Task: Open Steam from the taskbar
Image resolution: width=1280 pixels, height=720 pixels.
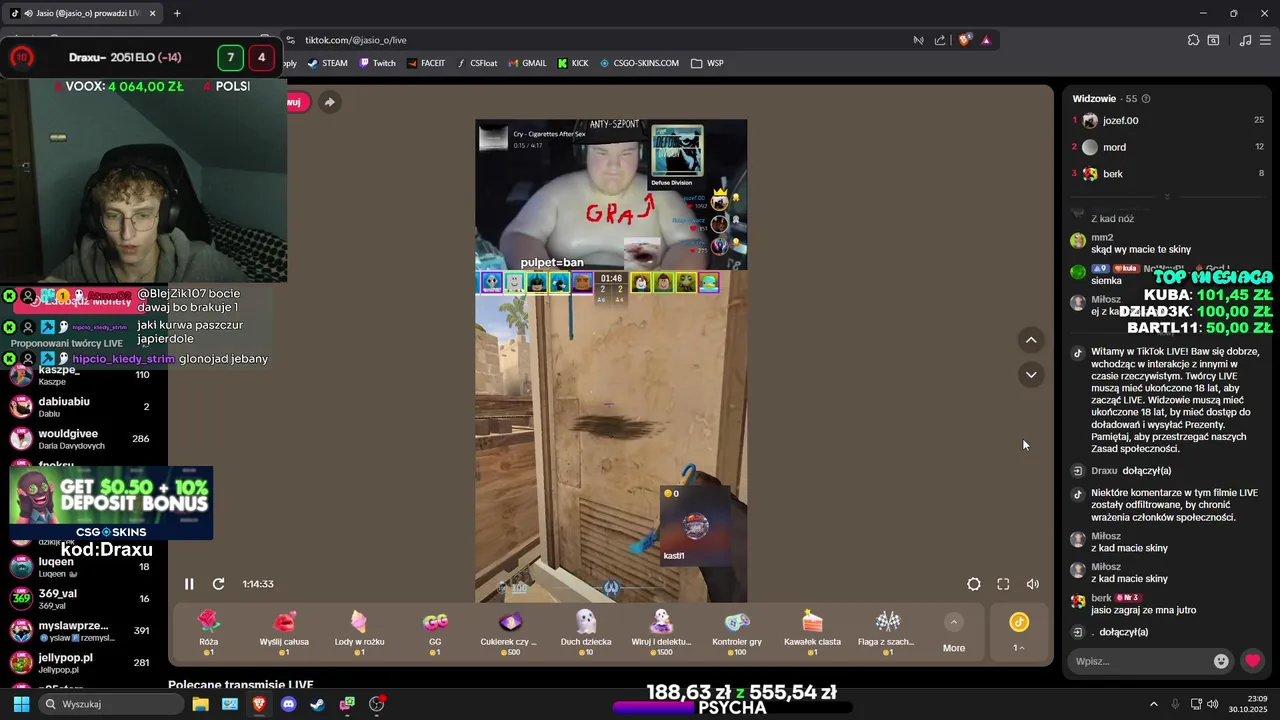Action: tap(317, 704)
